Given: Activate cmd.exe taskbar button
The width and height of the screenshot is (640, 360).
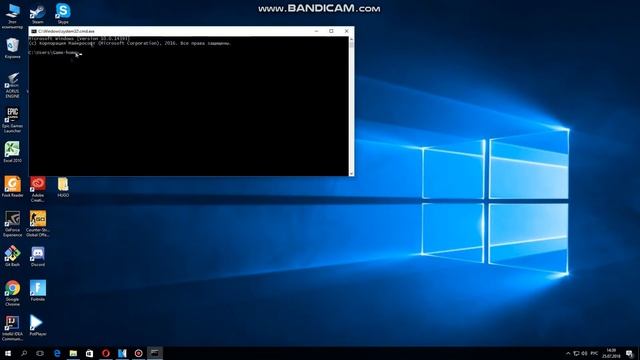Looking at the screenshot, I should click(155, 353).
